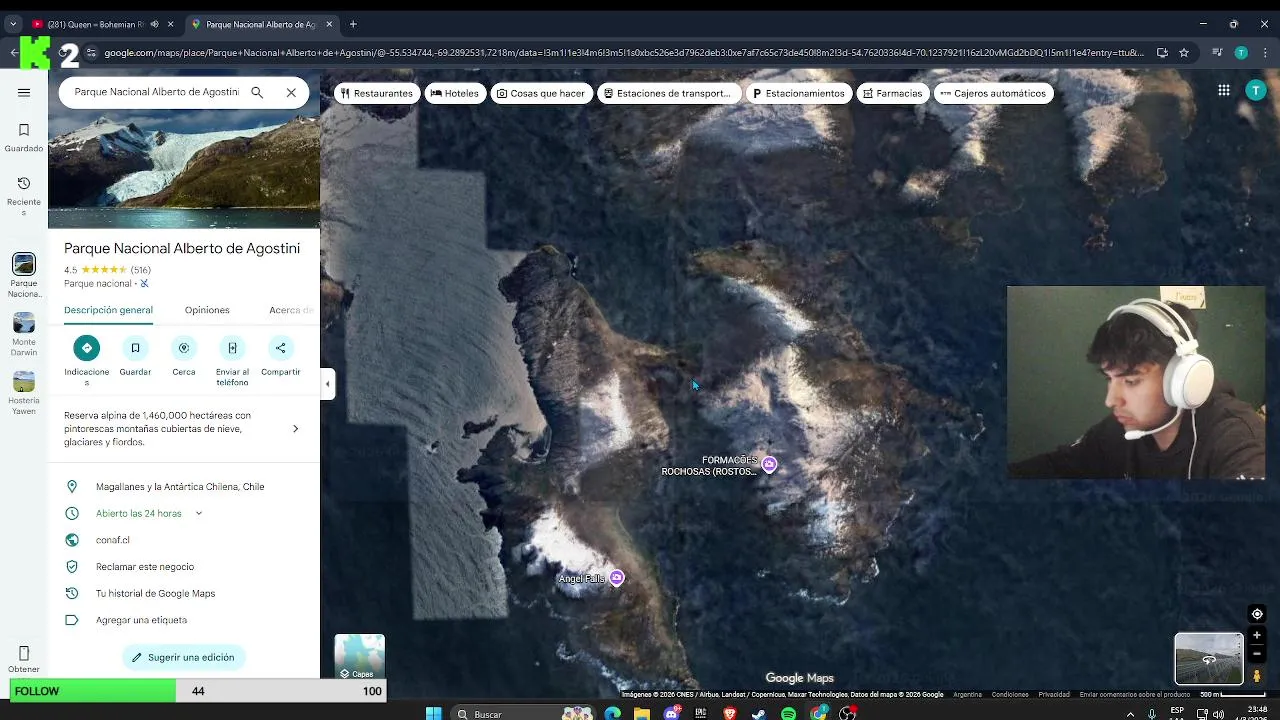
Task: Click the Privacidad footer link
Action: pos(1053,694)
